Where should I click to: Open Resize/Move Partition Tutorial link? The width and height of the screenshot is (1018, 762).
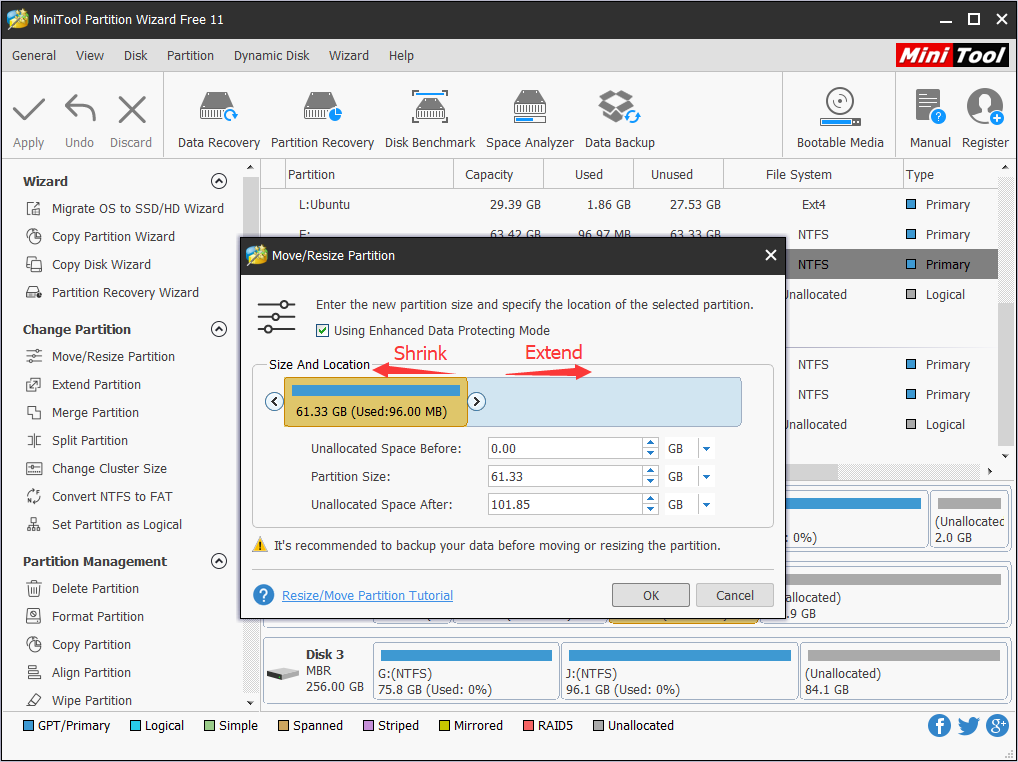(x=367, y=595)
